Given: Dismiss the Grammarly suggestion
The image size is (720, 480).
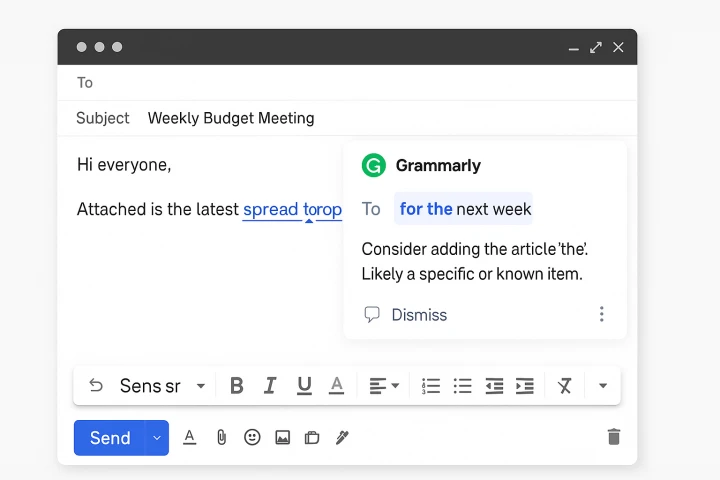Looking at the screenshot, I should tap(419, 315).
